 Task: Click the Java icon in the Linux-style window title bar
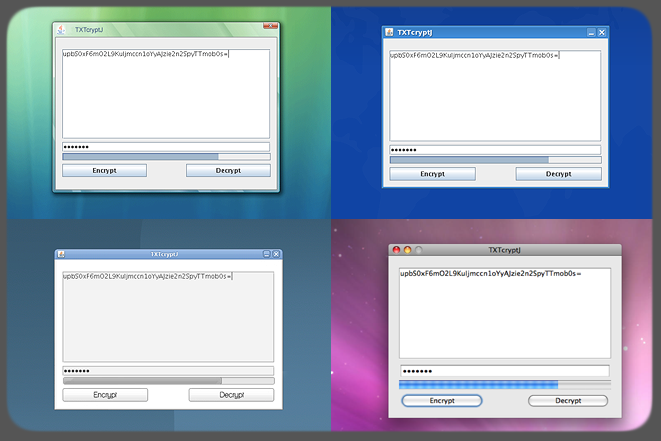62,254
